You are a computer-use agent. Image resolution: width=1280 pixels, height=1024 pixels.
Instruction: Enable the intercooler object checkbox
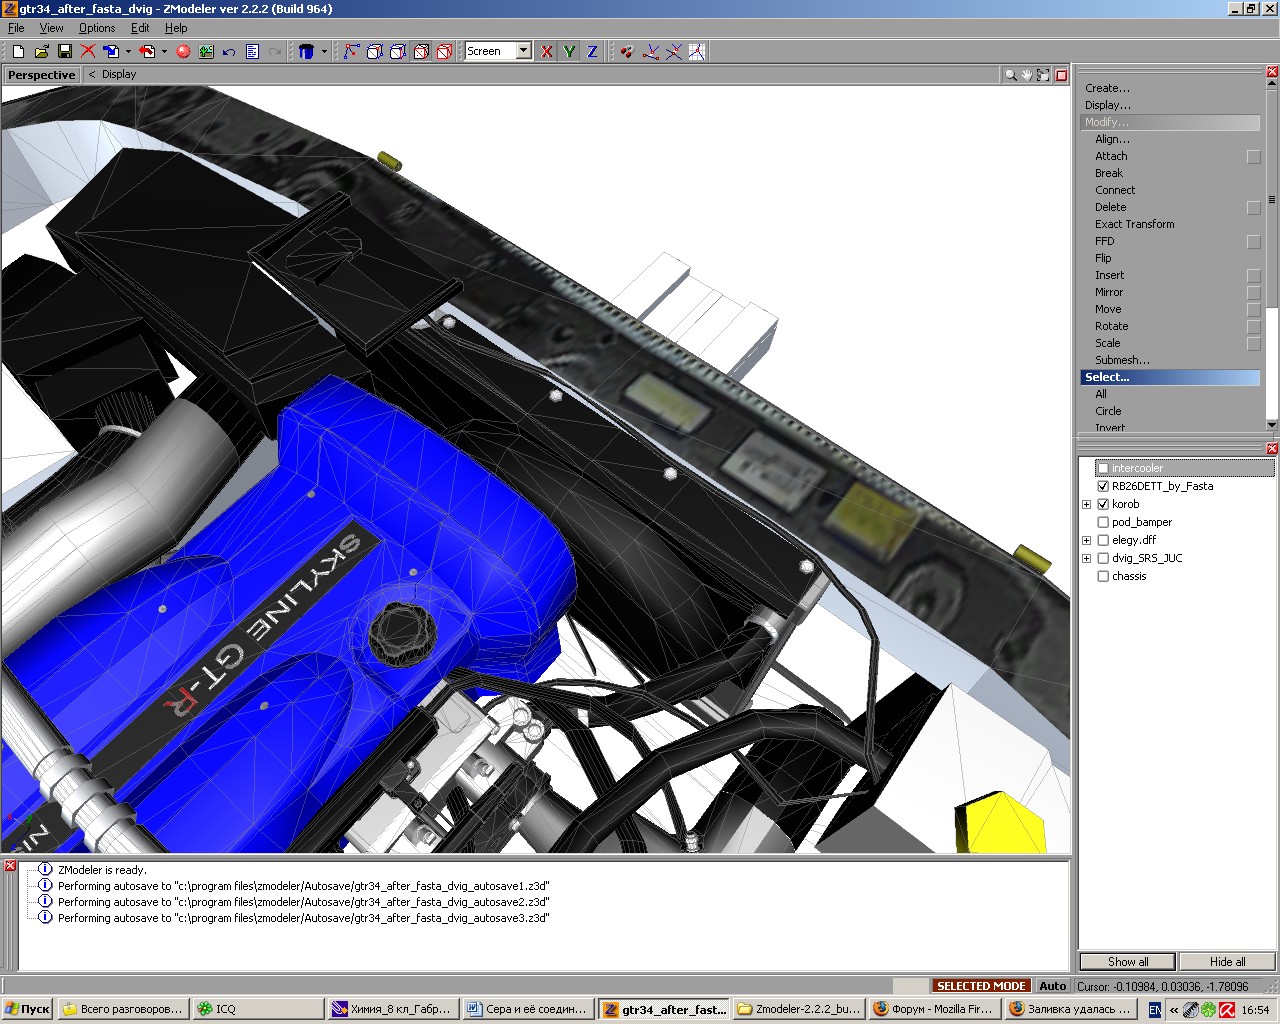point(1103,468)
